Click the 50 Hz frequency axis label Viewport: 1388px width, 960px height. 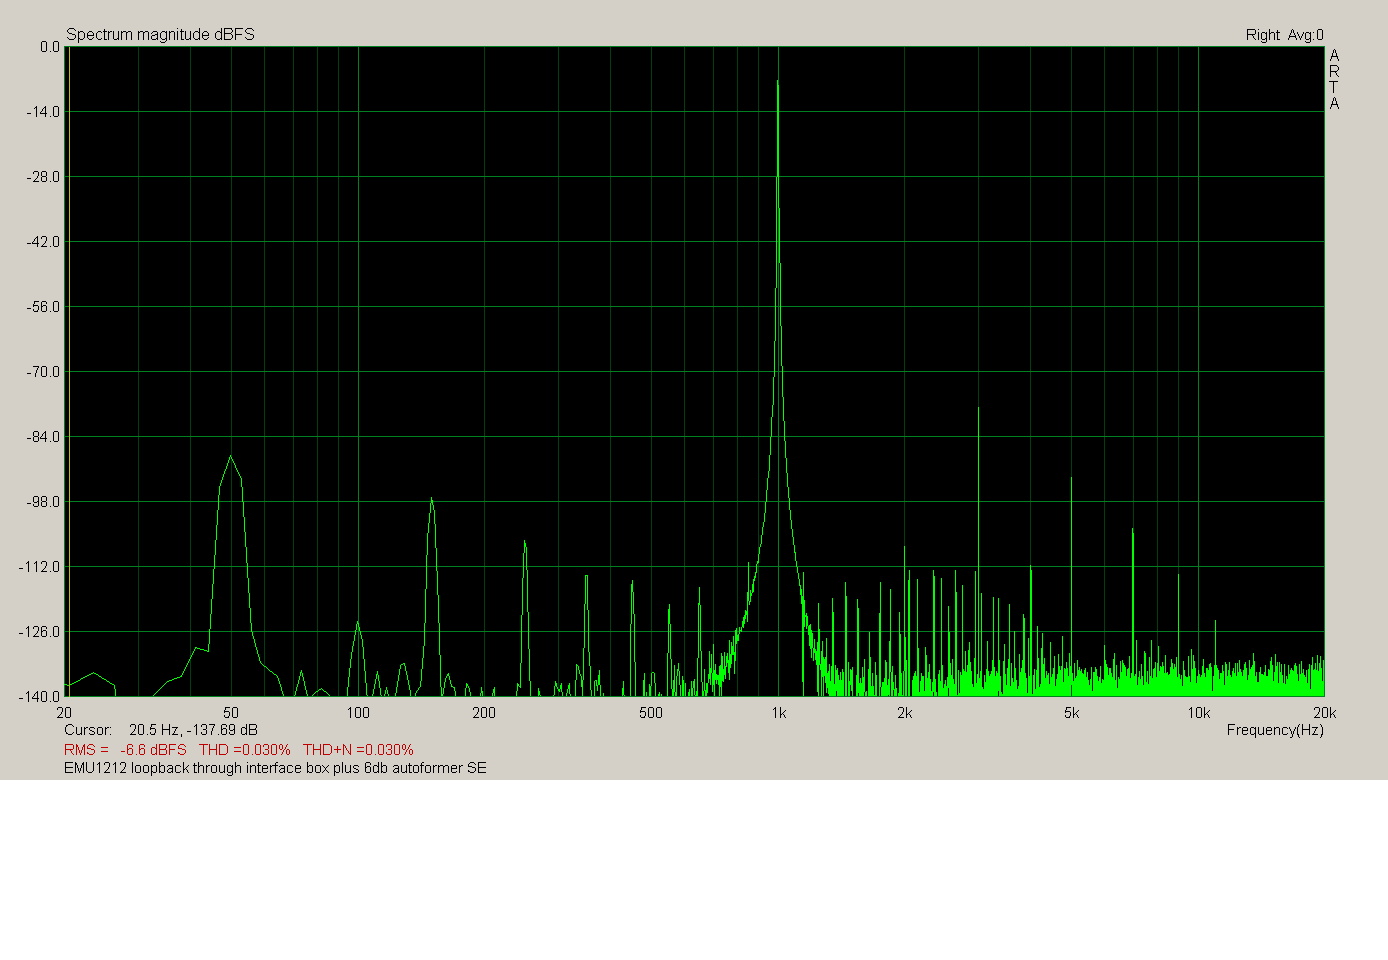tap(231, 713)
